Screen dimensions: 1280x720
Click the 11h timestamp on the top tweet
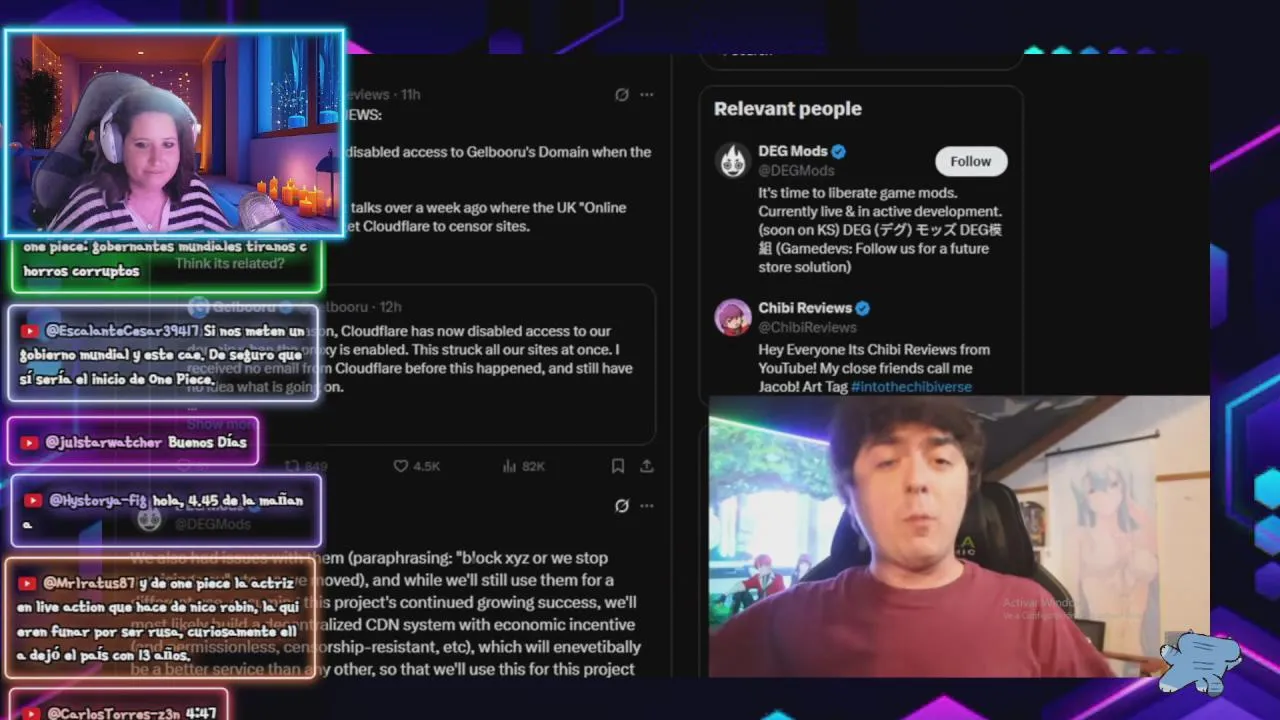tap(410, 94)
